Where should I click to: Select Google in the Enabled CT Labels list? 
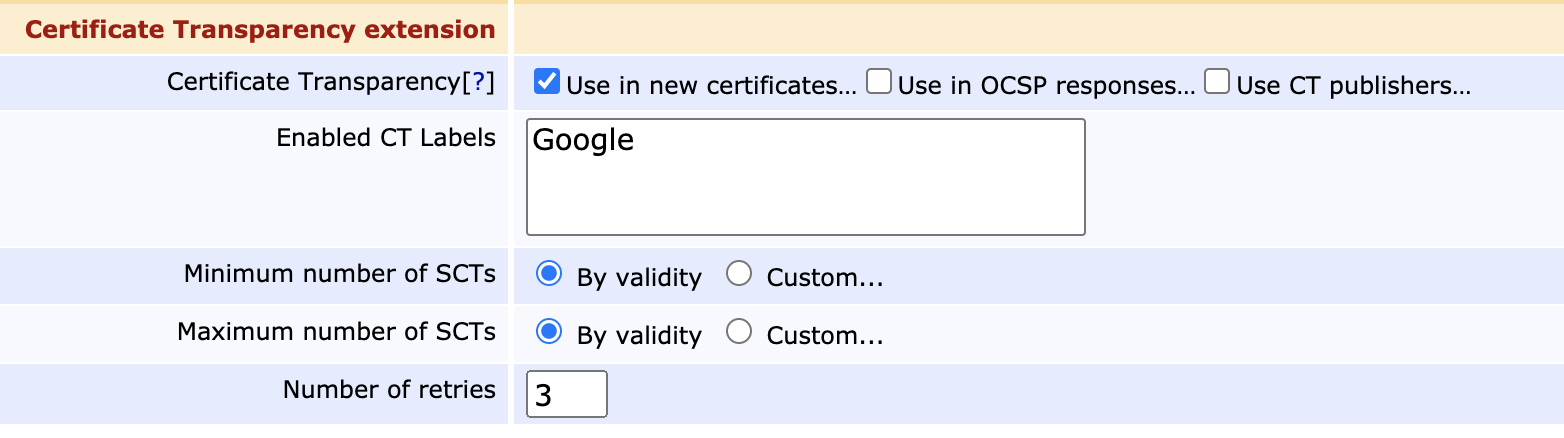point(584,140)
